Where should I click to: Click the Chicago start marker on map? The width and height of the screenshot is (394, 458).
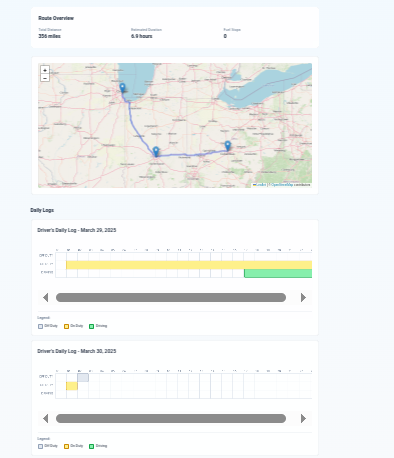122,88
